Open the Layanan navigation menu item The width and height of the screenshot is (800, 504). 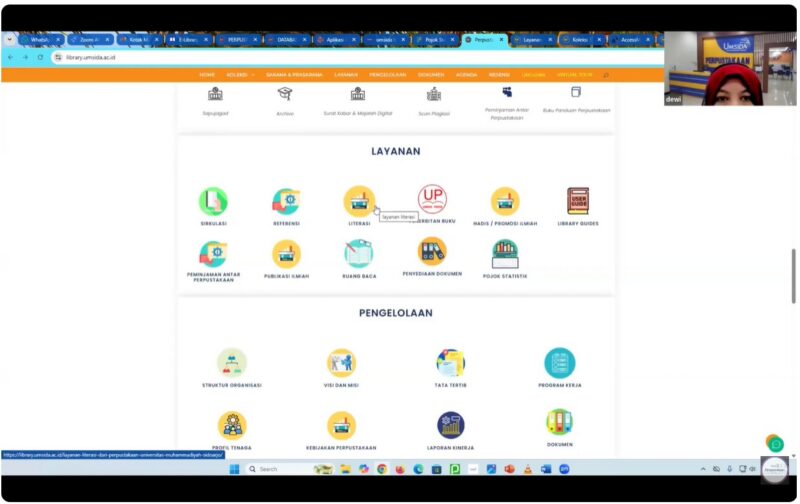point(346,74)
